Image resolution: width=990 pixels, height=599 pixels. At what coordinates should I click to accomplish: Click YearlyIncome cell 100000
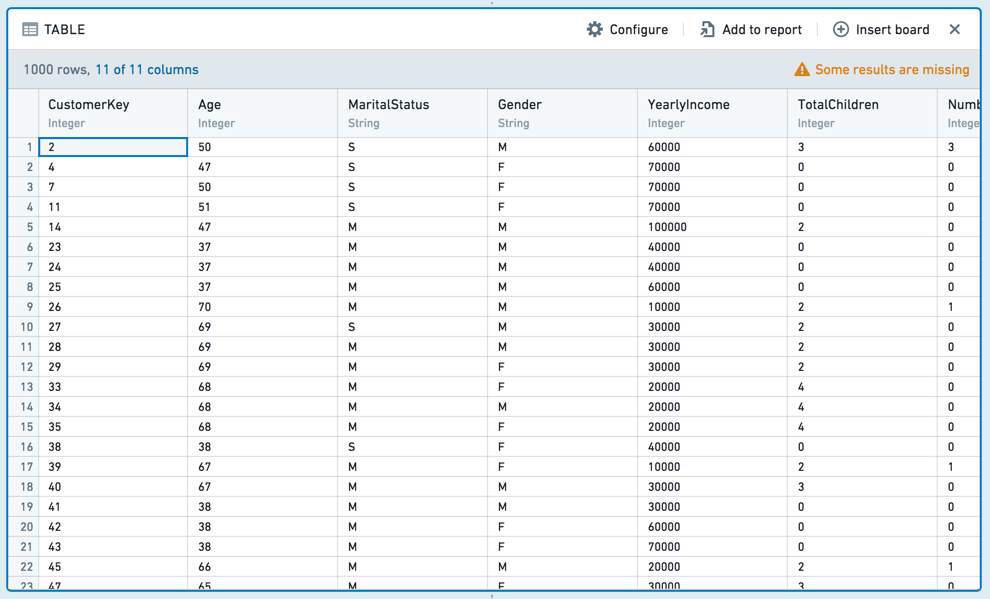point(712,227)
